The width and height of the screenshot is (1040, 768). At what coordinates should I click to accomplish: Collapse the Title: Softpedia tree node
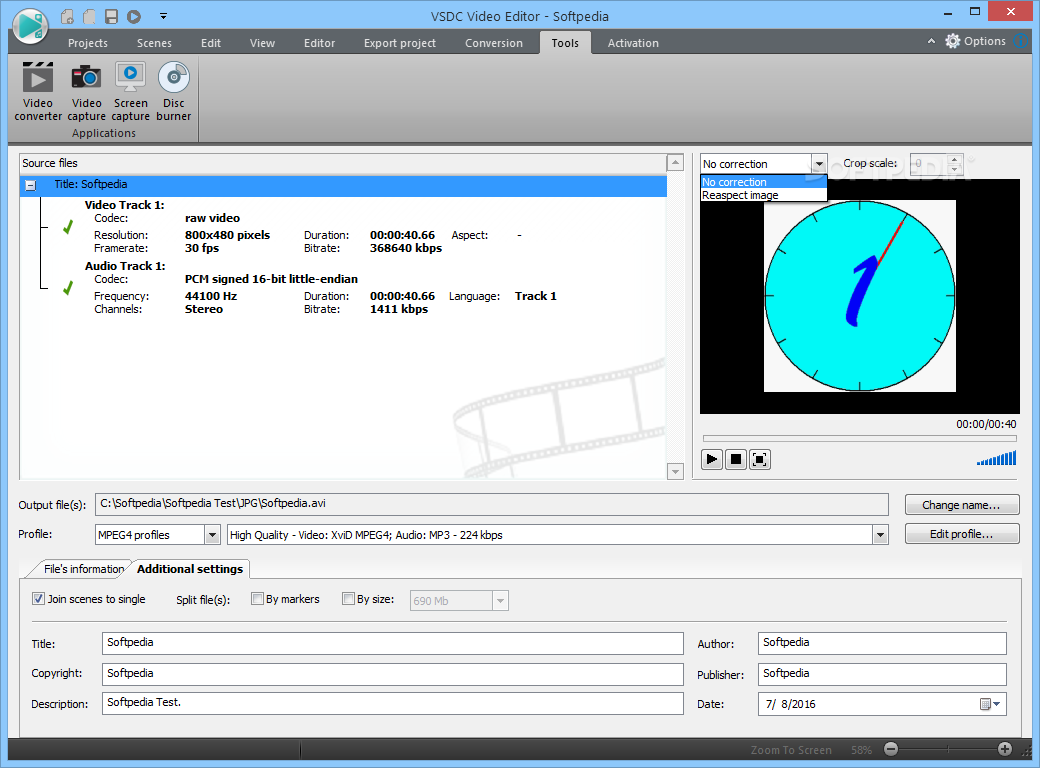pos(31,185)
